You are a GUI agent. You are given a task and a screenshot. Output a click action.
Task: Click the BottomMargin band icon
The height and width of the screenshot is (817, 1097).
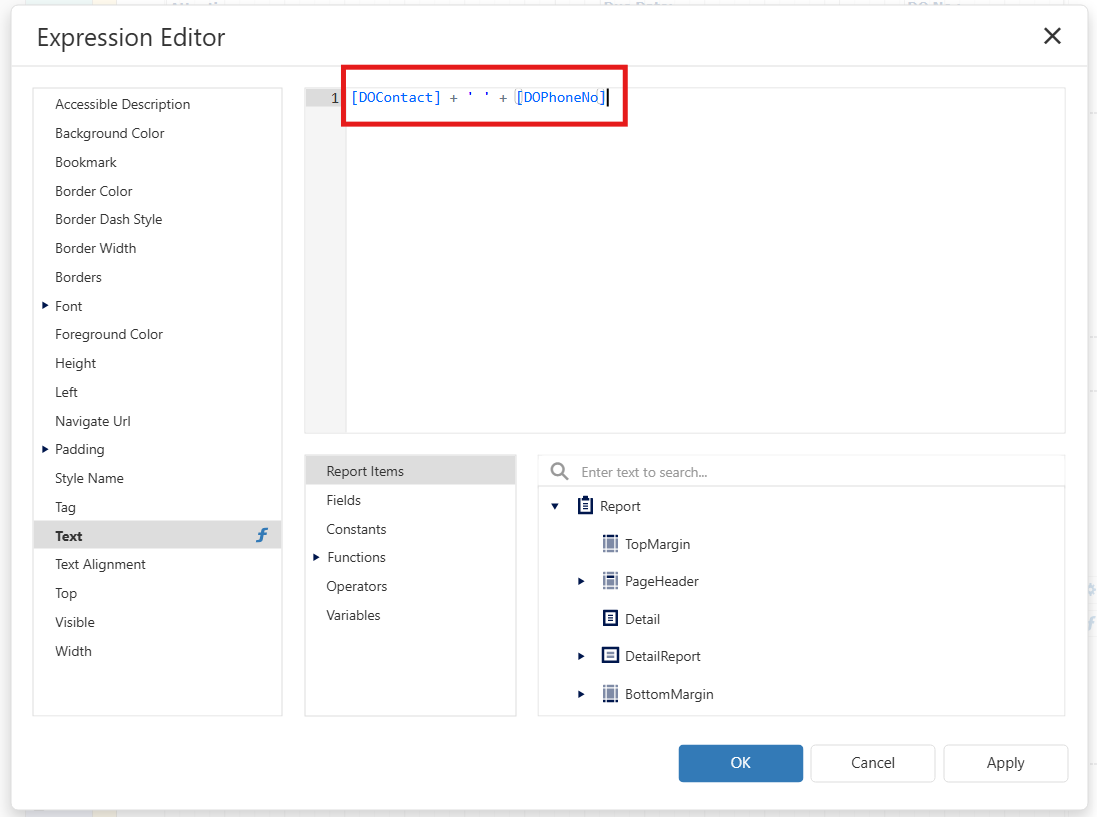[x=611, y=694]
